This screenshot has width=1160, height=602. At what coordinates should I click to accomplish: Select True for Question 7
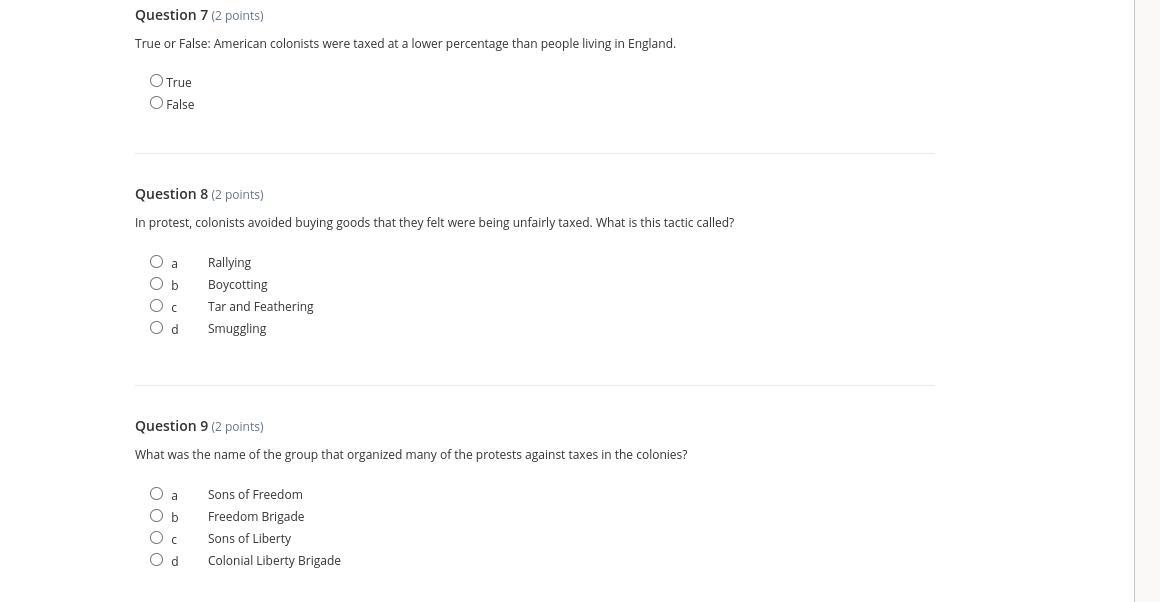pyautogui.click(x=156, y=81)
